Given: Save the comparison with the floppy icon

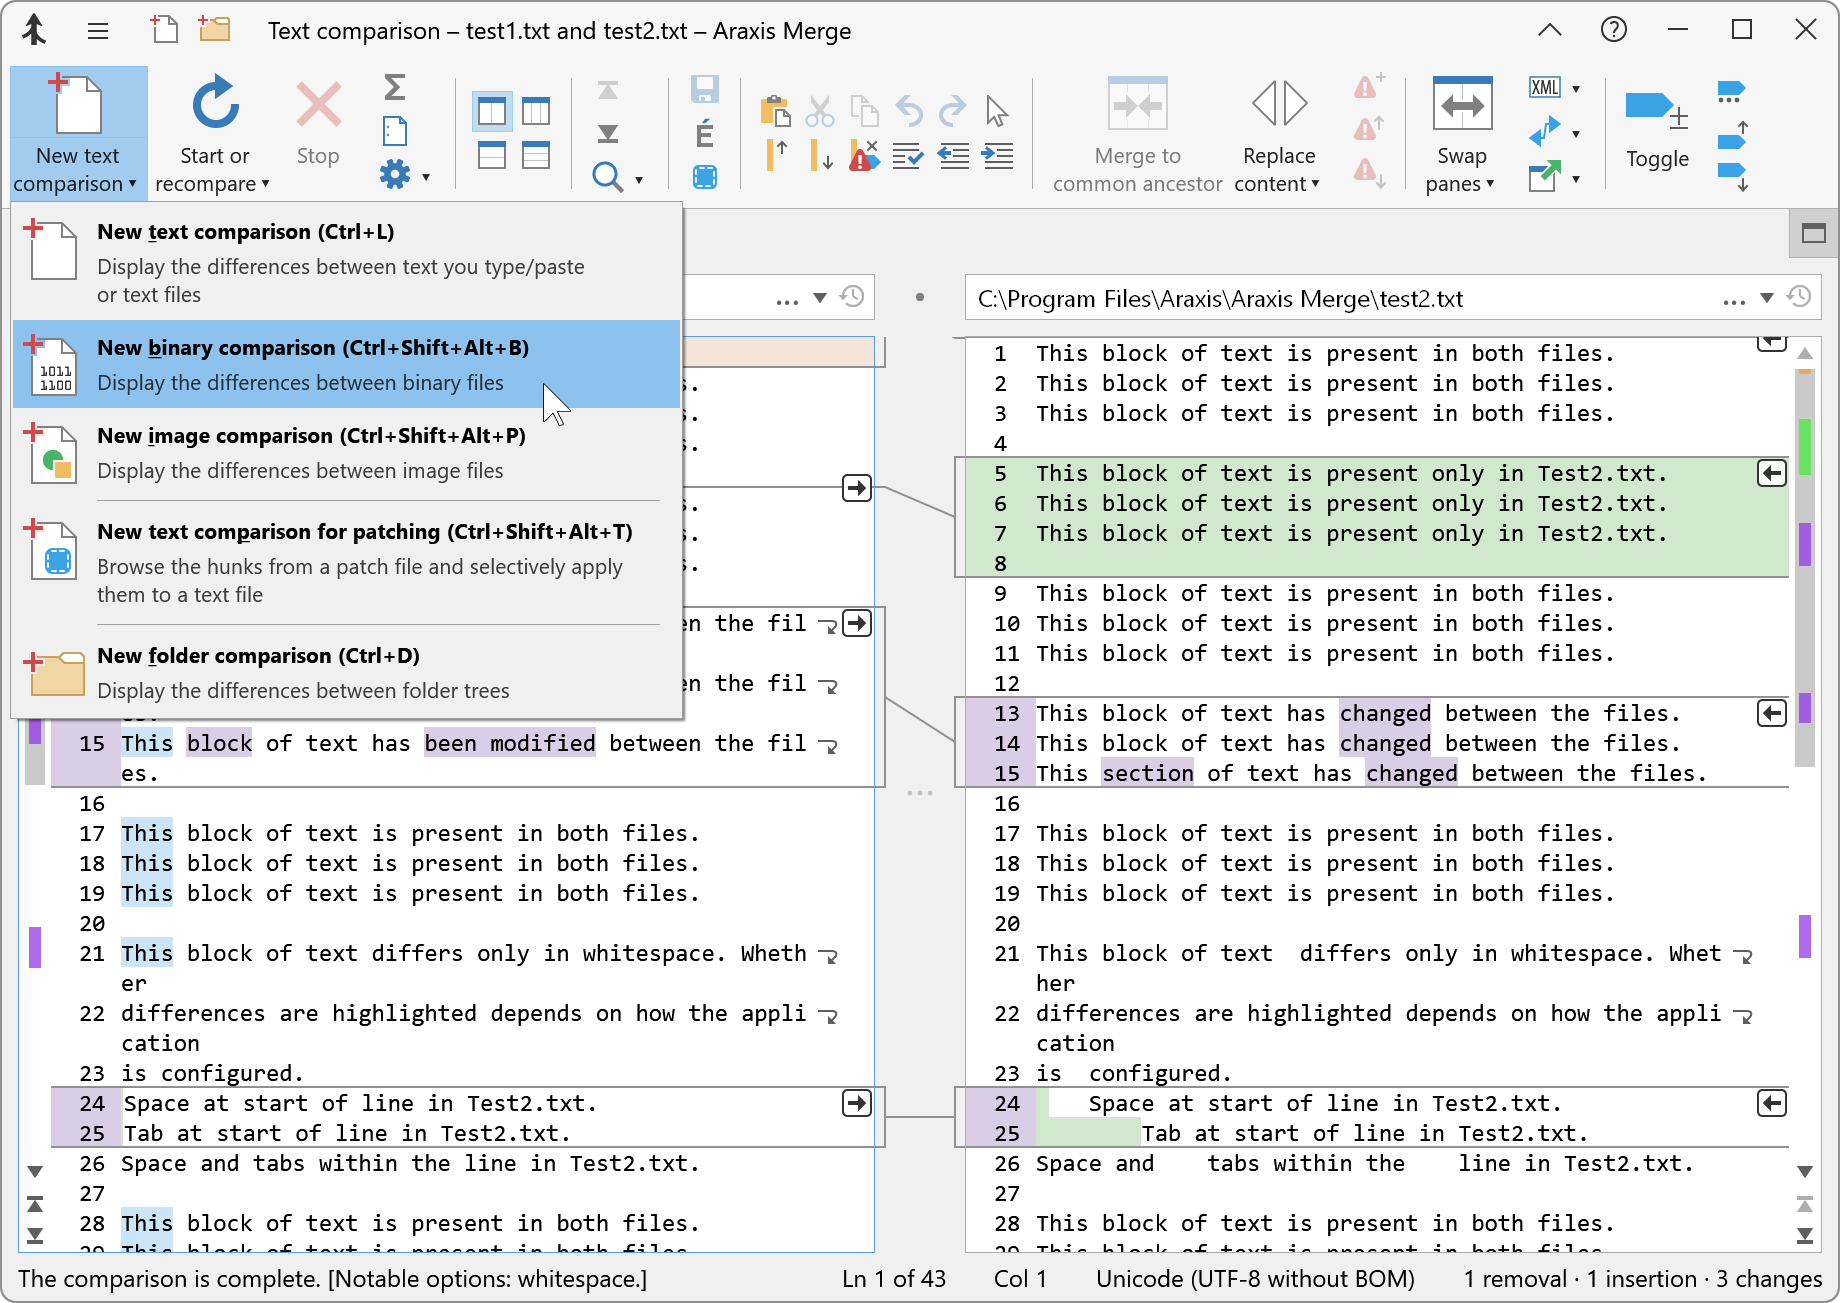Looking at the screenshot, I should [705, 89].
